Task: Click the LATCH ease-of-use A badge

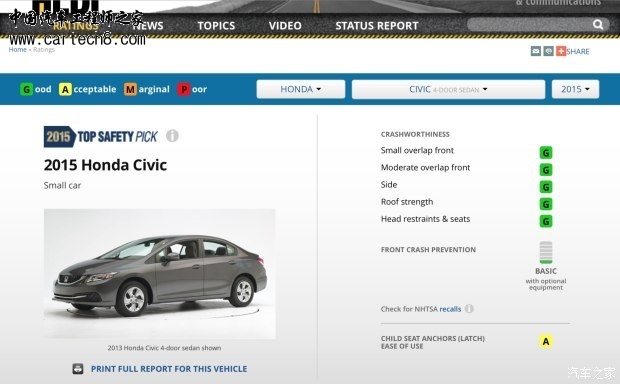Action: (x=546, y=341)
